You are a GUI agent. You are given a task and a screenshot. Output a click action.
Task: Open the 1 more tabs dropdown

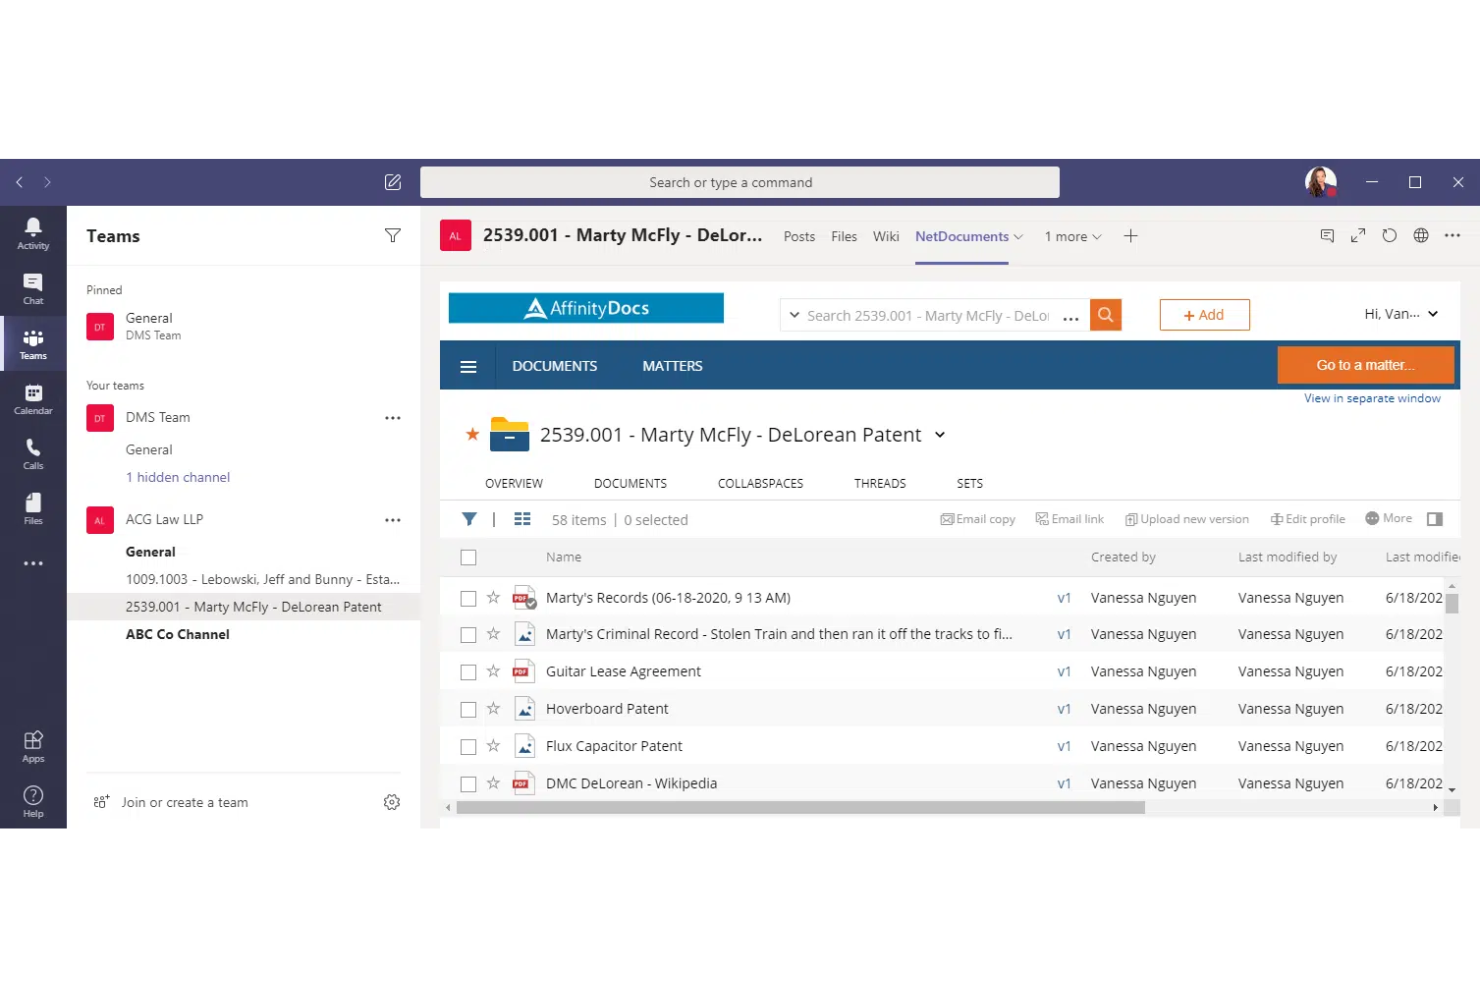point(1073,237)
